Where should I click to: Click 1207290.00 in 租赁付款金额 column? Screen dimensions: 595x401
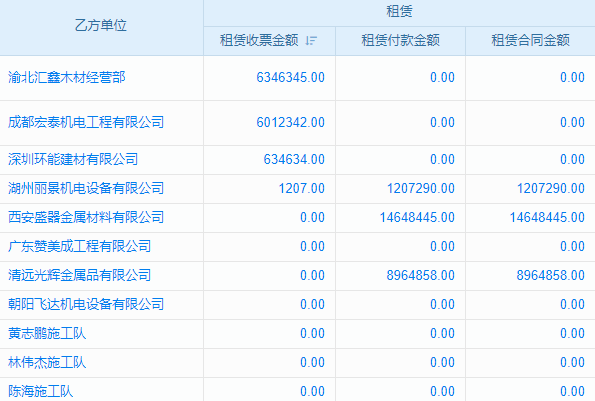click(x=421, y=188)
